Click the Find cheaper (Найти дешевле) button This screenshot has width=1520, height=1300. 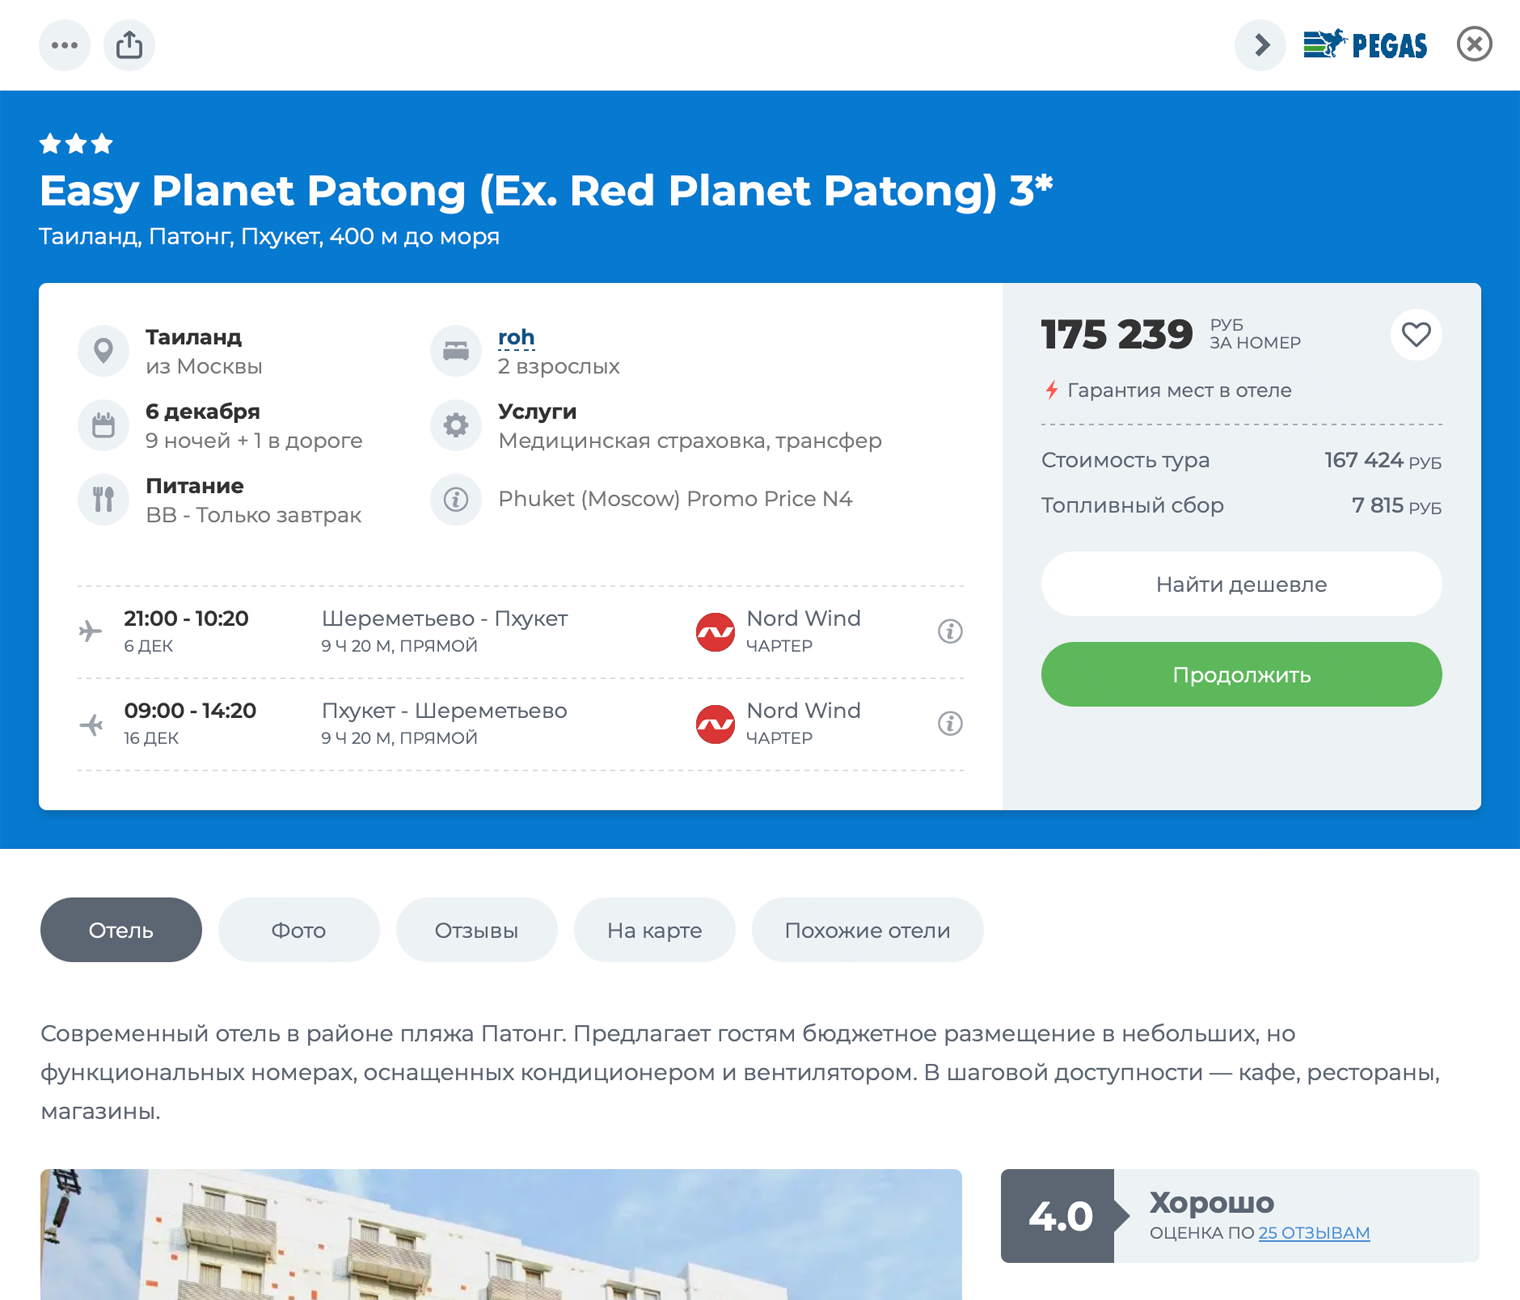(x=1241, y=584)
